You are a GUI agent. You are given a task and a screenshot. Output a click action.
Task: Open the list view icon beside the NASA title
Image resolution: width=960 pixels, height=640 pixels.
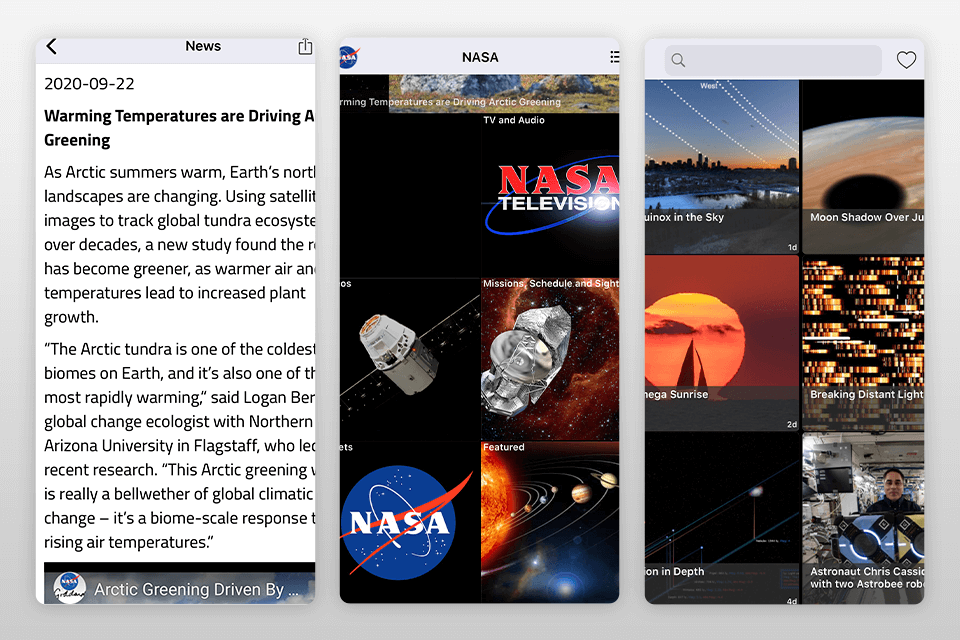click(x=615, y=57)
